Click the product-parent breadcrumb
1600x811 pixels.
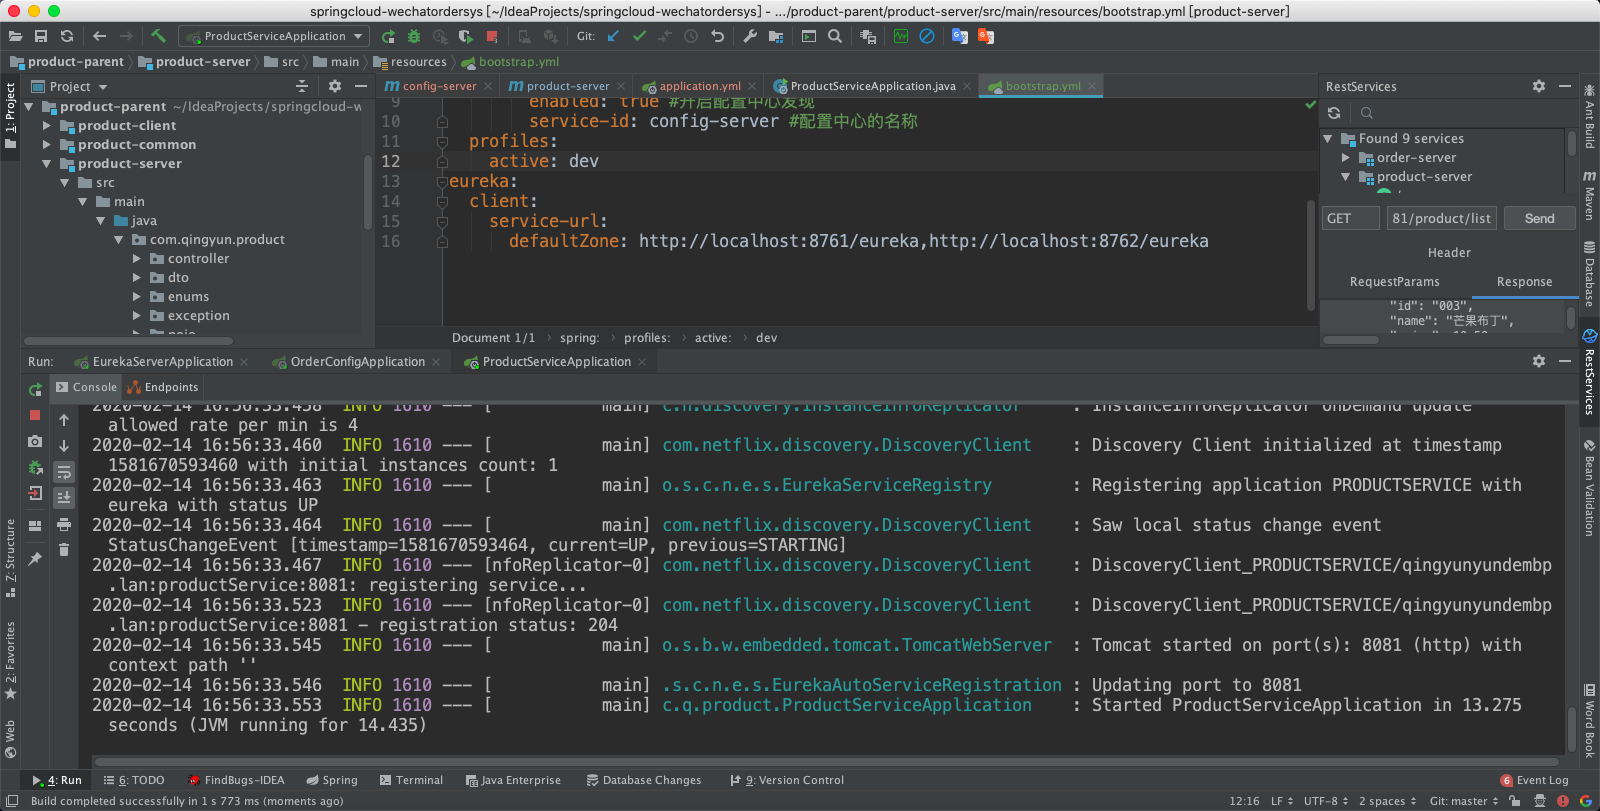(x=67, y=62)
